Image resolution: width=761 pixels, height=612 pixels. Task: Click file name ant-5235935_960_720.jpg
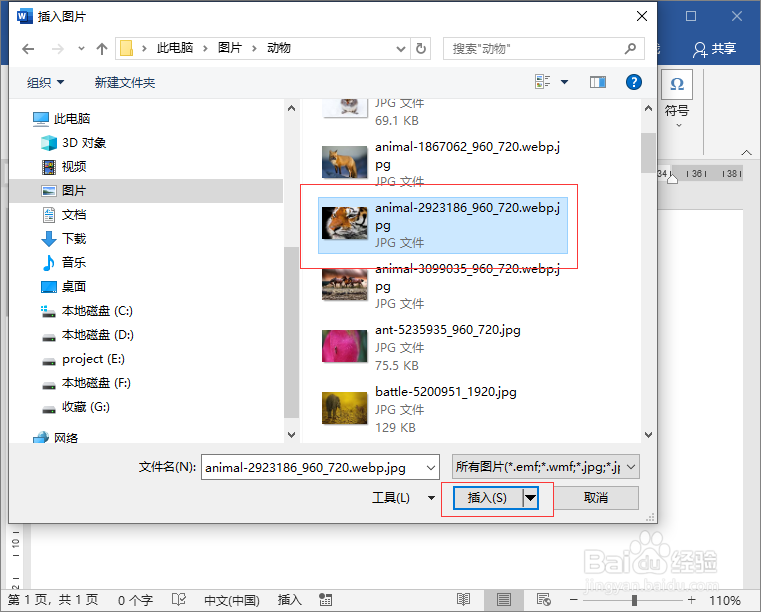(x=447, y=330)
